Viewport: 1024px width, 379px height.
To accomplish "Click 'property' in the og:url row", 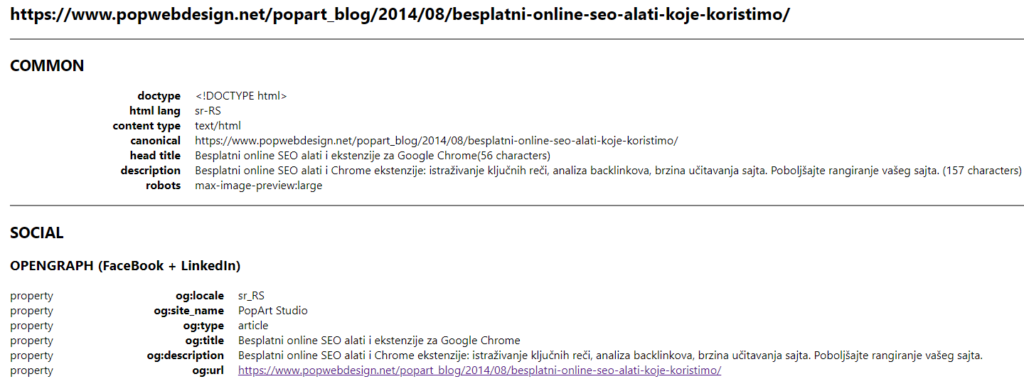I will click(31, 371).
